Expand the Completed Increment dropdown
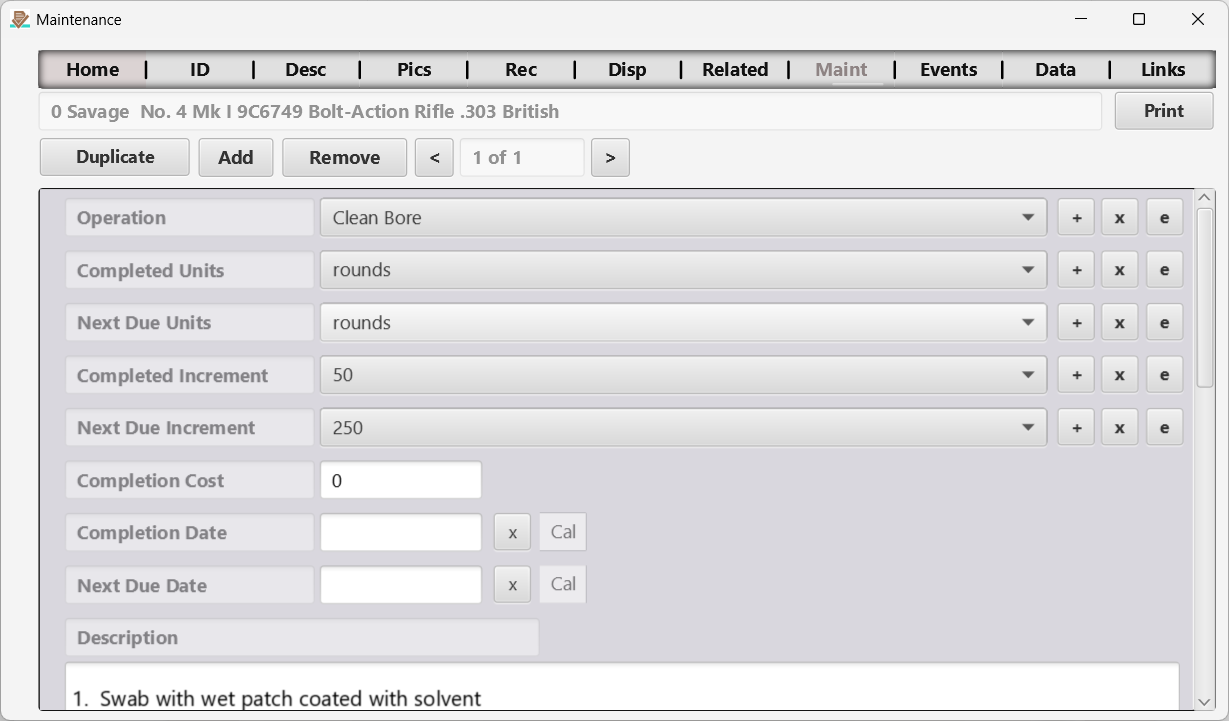 [x=683, y=375]
